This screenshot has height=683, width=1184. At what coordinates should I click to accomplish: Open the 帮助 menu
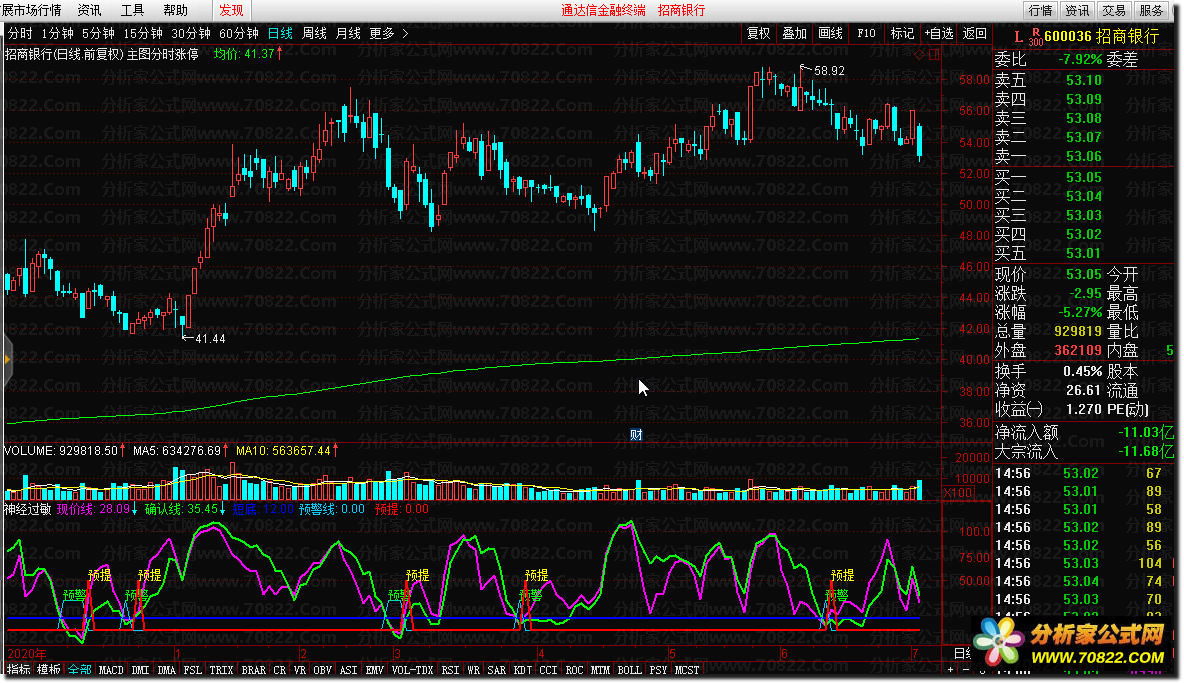pyautogui.click(x=175, y=11)
